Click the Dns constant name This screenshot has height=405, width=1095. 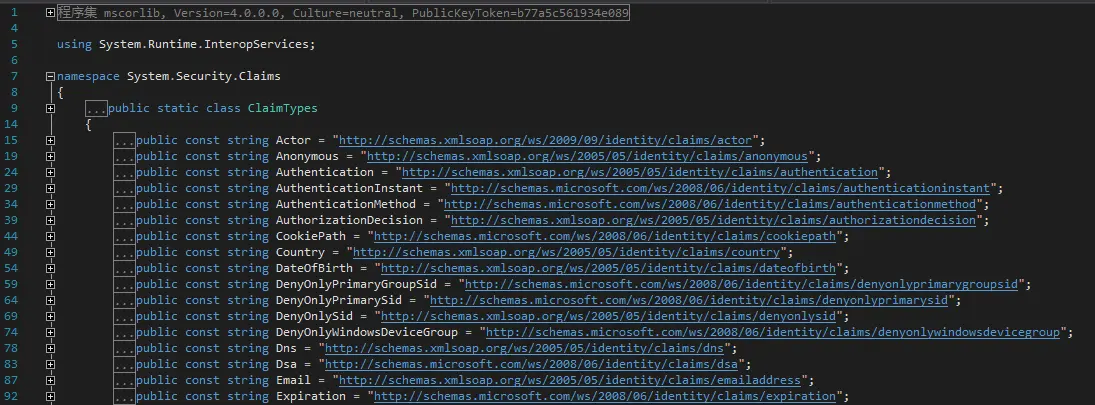(286, 348)
